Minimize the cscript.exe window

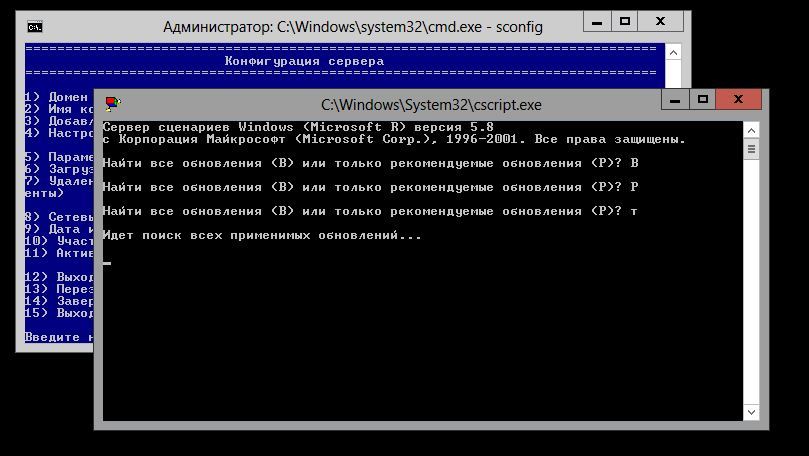pyautogui.click(x=674, y=100)
